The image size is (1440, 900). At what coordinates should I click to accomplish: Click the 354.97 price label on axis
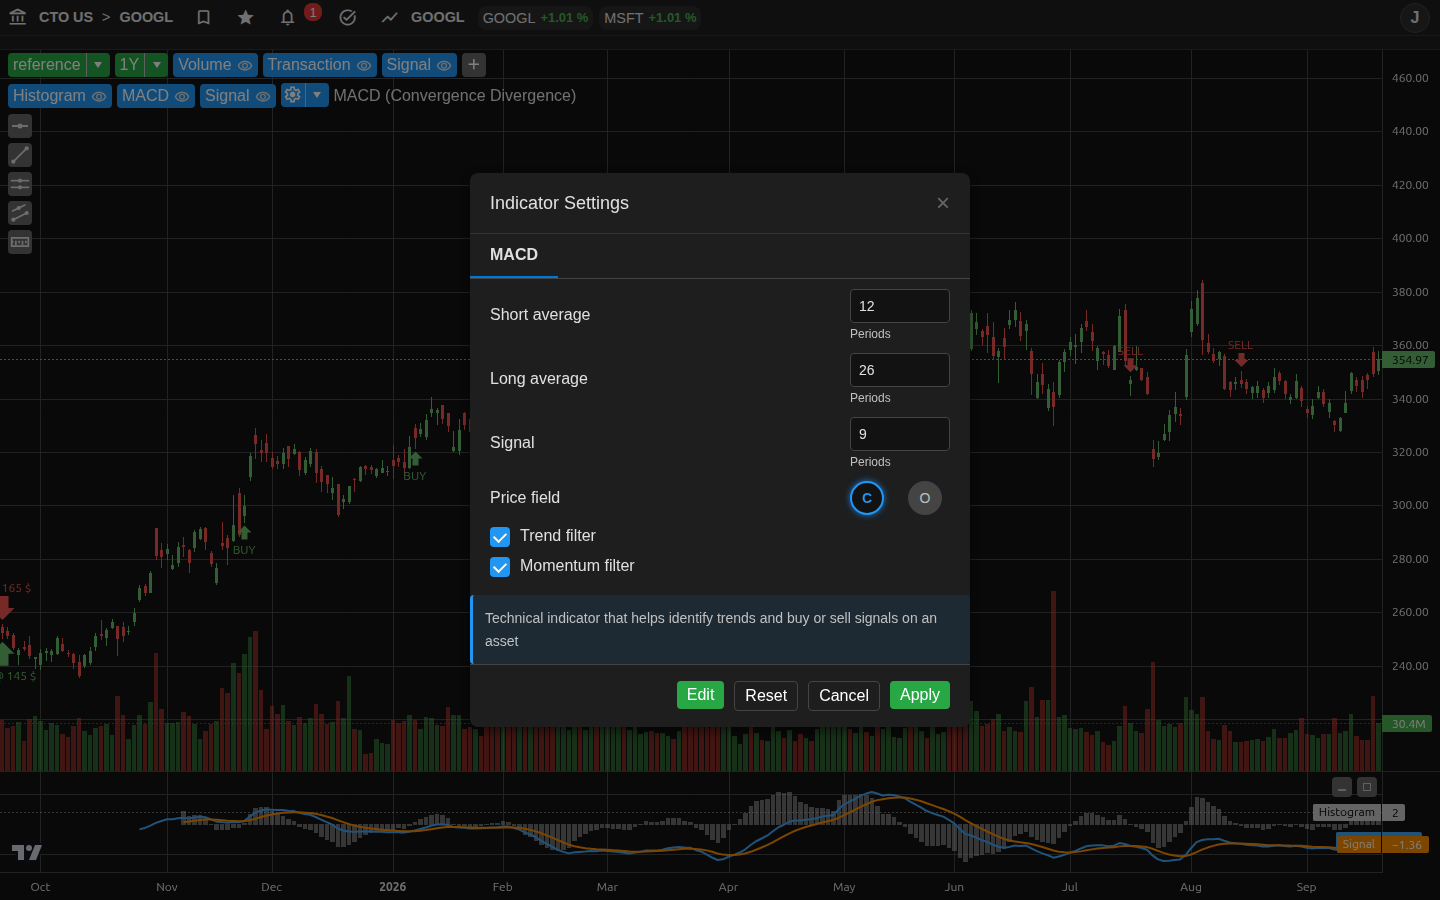[x=1409, y=360]
